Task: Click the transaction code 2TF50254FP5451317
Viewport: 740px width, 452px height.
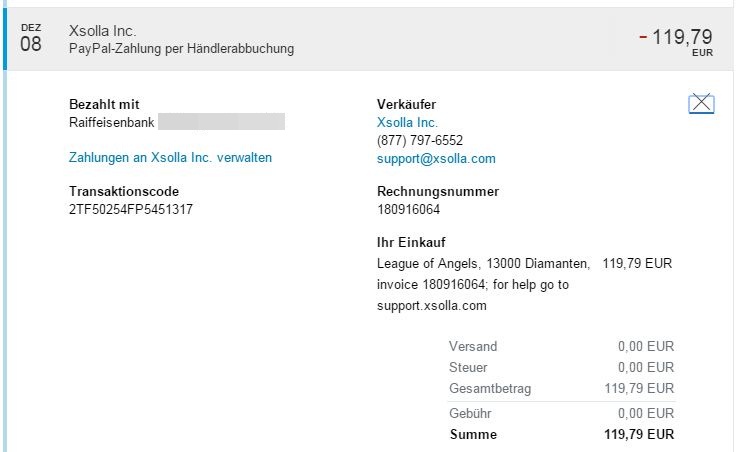Action: pyautogui.click(x=131, y=209)
